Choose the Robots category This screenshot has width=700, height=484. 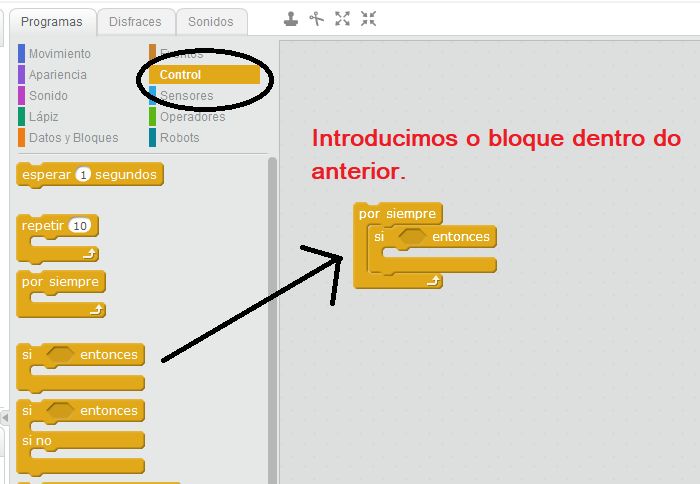(x=179, y=138)
